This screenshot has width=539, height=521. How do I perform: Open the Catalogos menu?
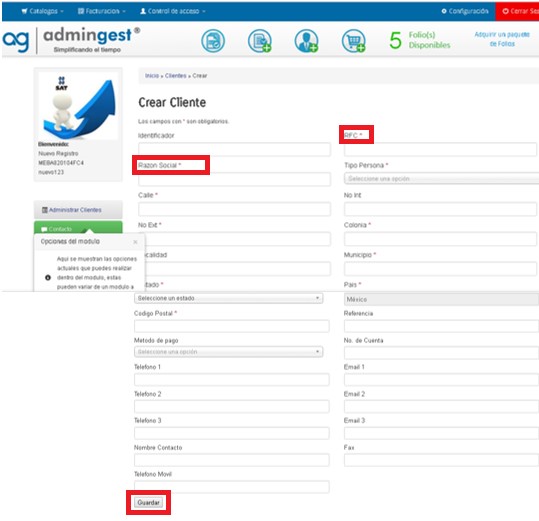tap(43, 11)
